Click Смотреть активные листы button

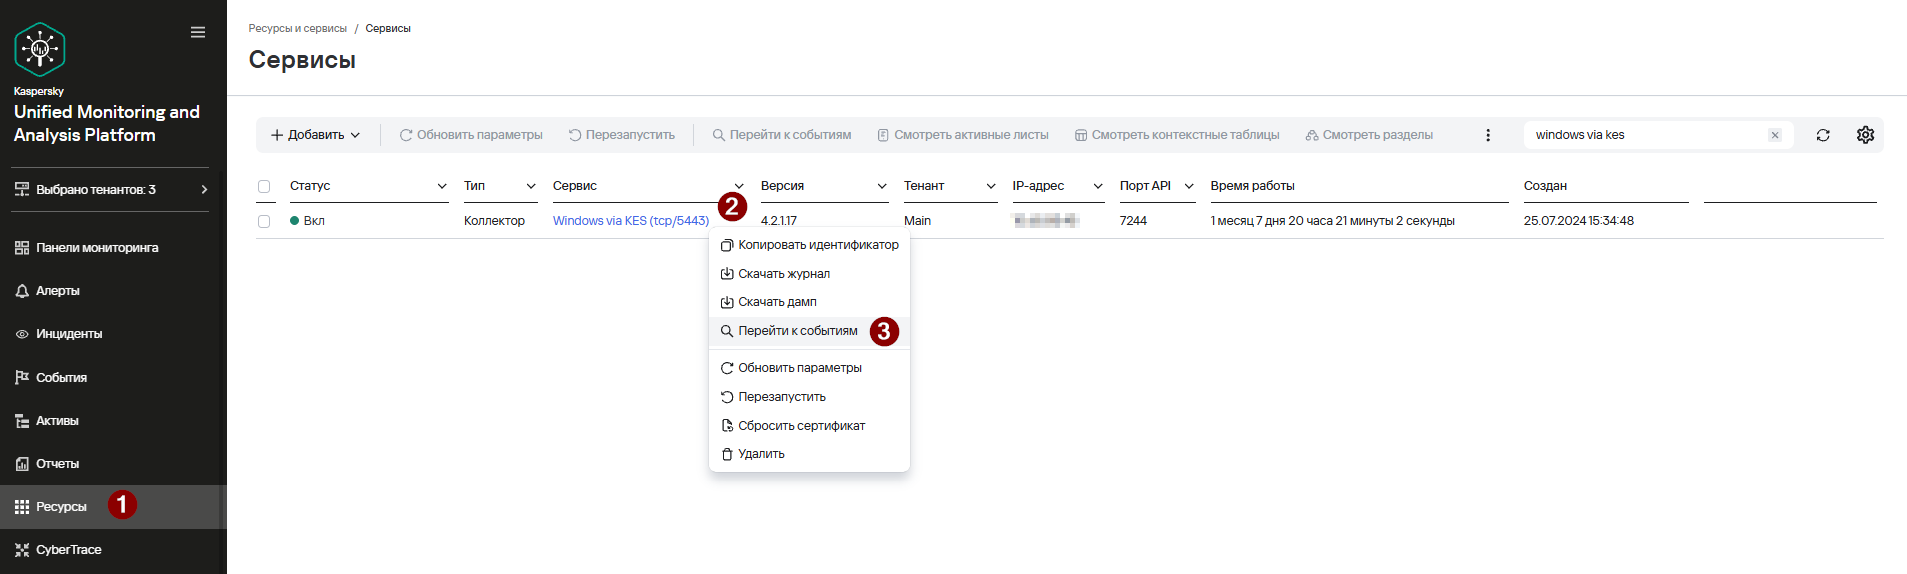[963, 134]
